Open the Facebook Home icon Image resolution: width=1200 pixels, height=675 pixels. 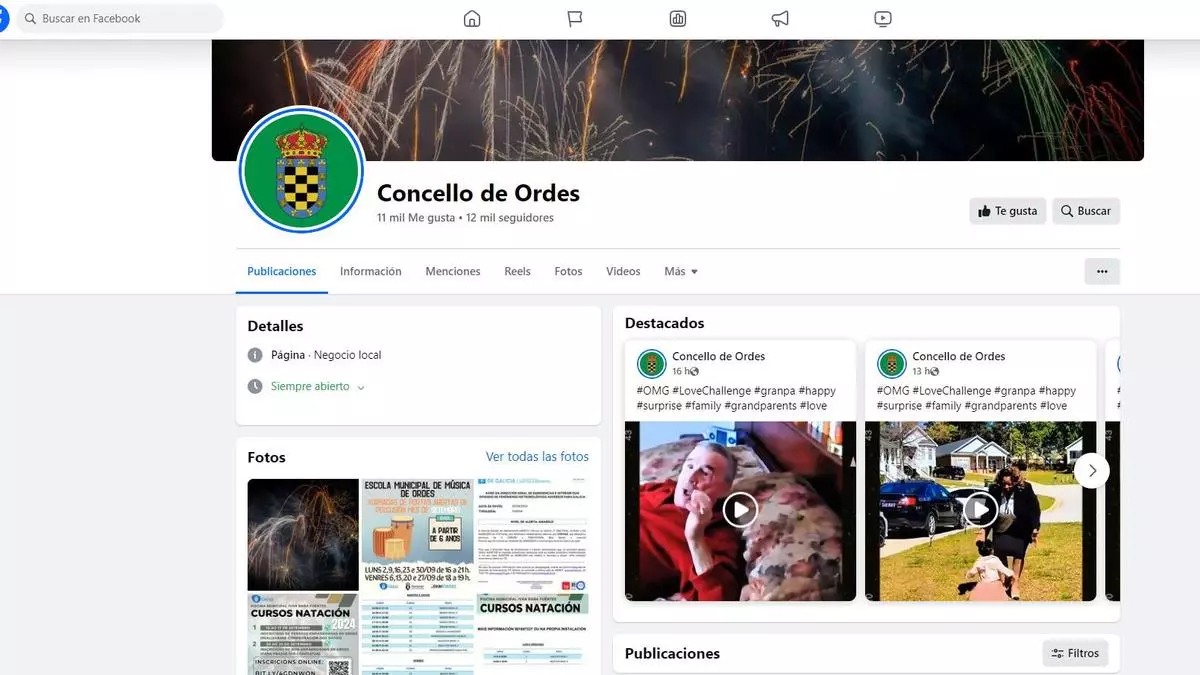pyautogui.click(x=472, y=19)
